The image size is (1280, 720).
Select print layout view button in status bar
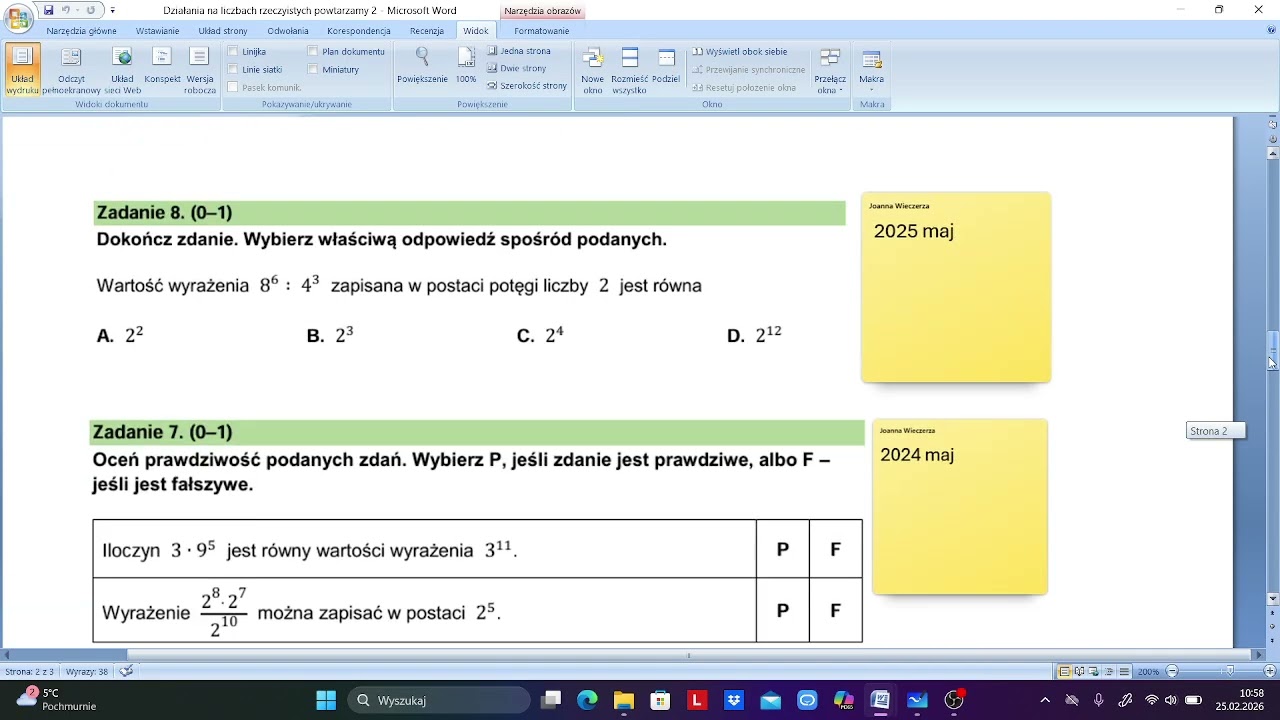coord(1065,672)
